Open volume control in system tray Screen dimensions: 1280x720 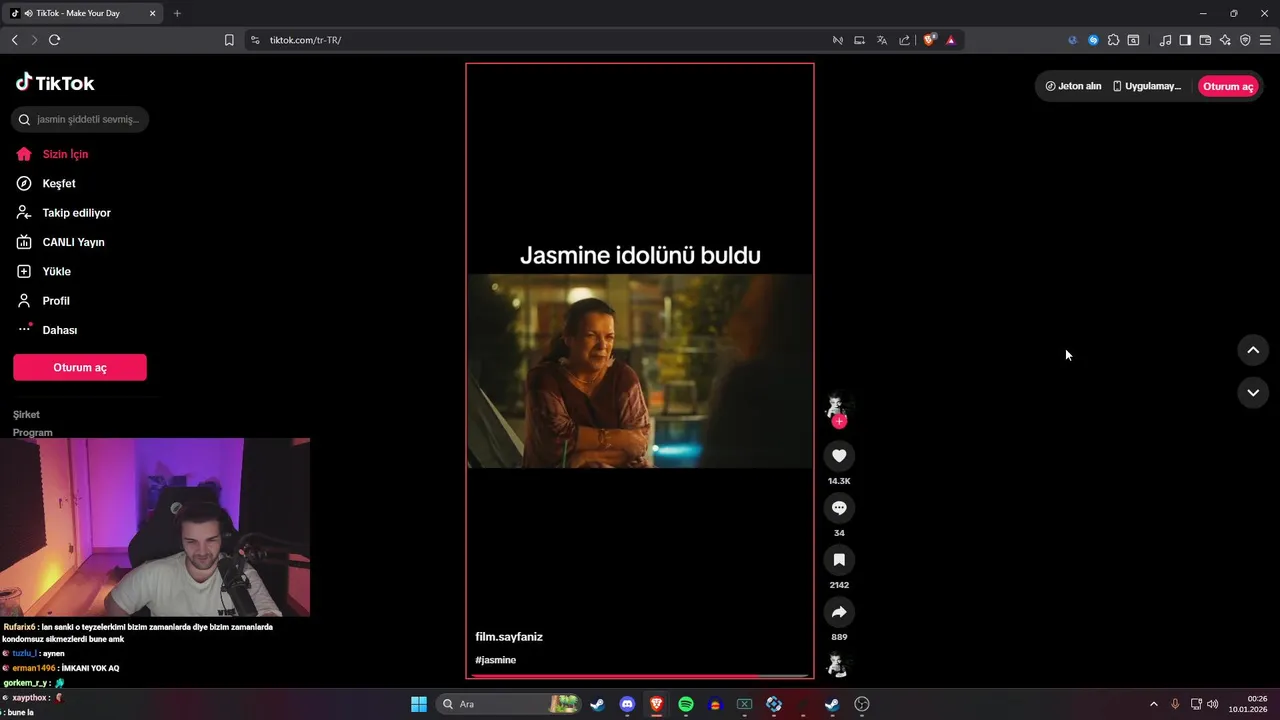1213,704
